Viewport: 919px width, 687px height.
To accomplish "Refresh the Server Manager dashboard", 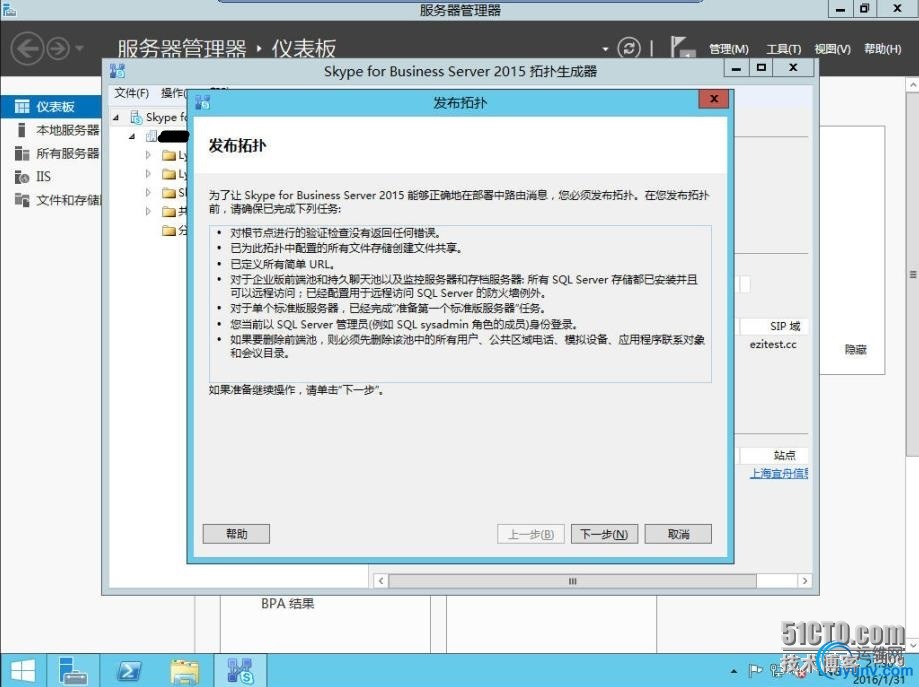I will point(629,48).
